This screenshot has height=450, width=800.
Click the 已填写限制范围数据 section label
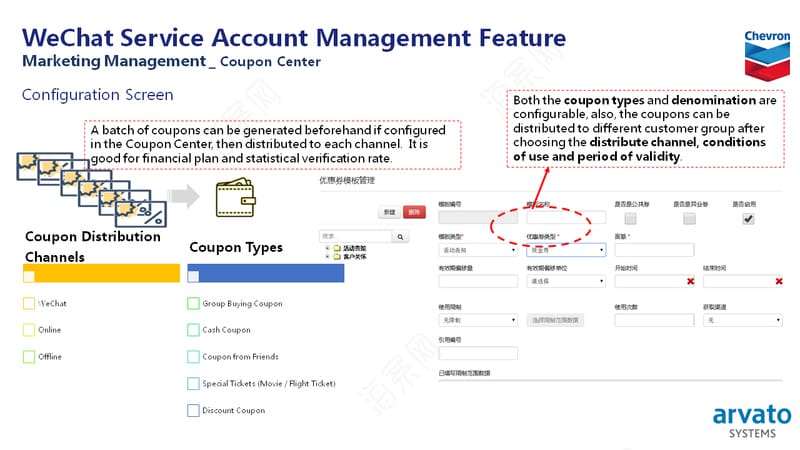(464, 373)
